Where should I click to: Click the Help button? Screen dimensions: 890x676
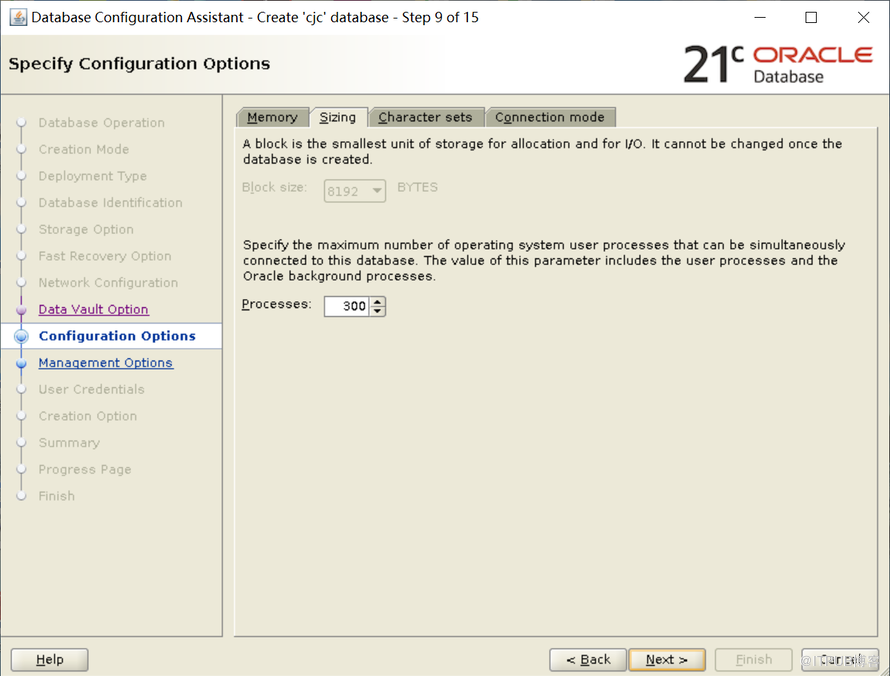click(49, 660)
